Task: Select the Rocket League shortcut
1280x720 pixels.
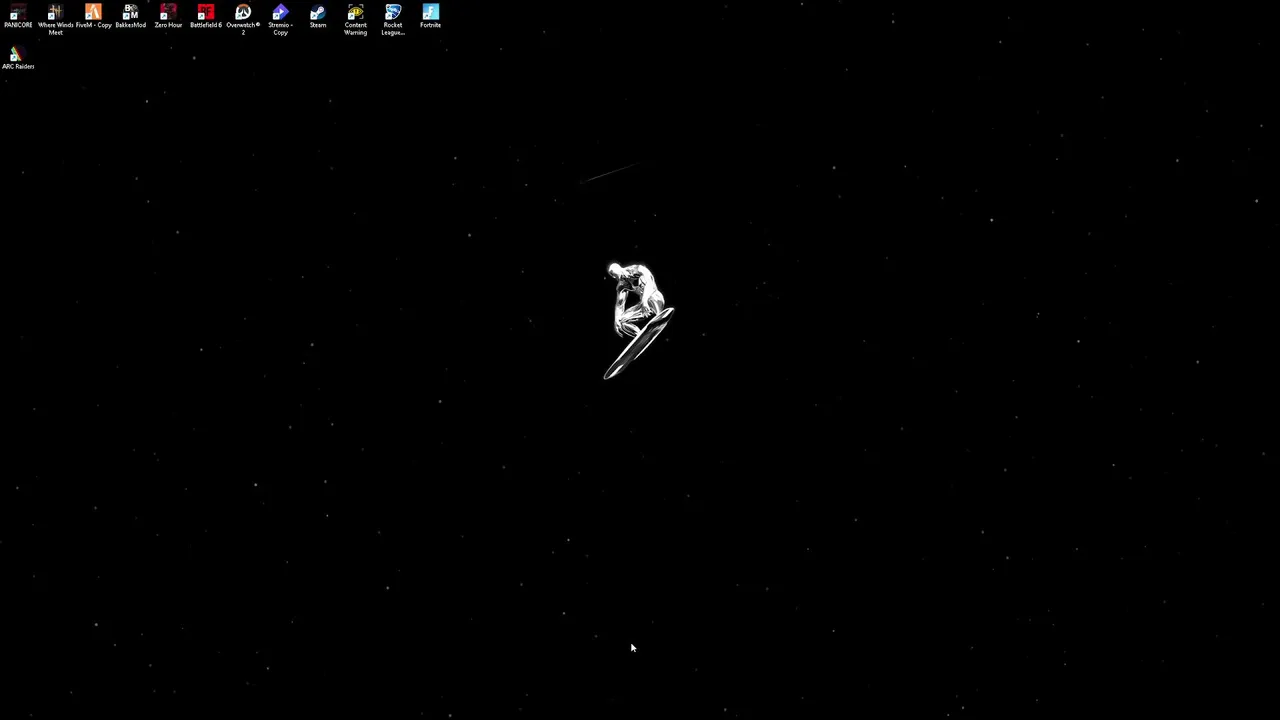Action: (393, 20)
